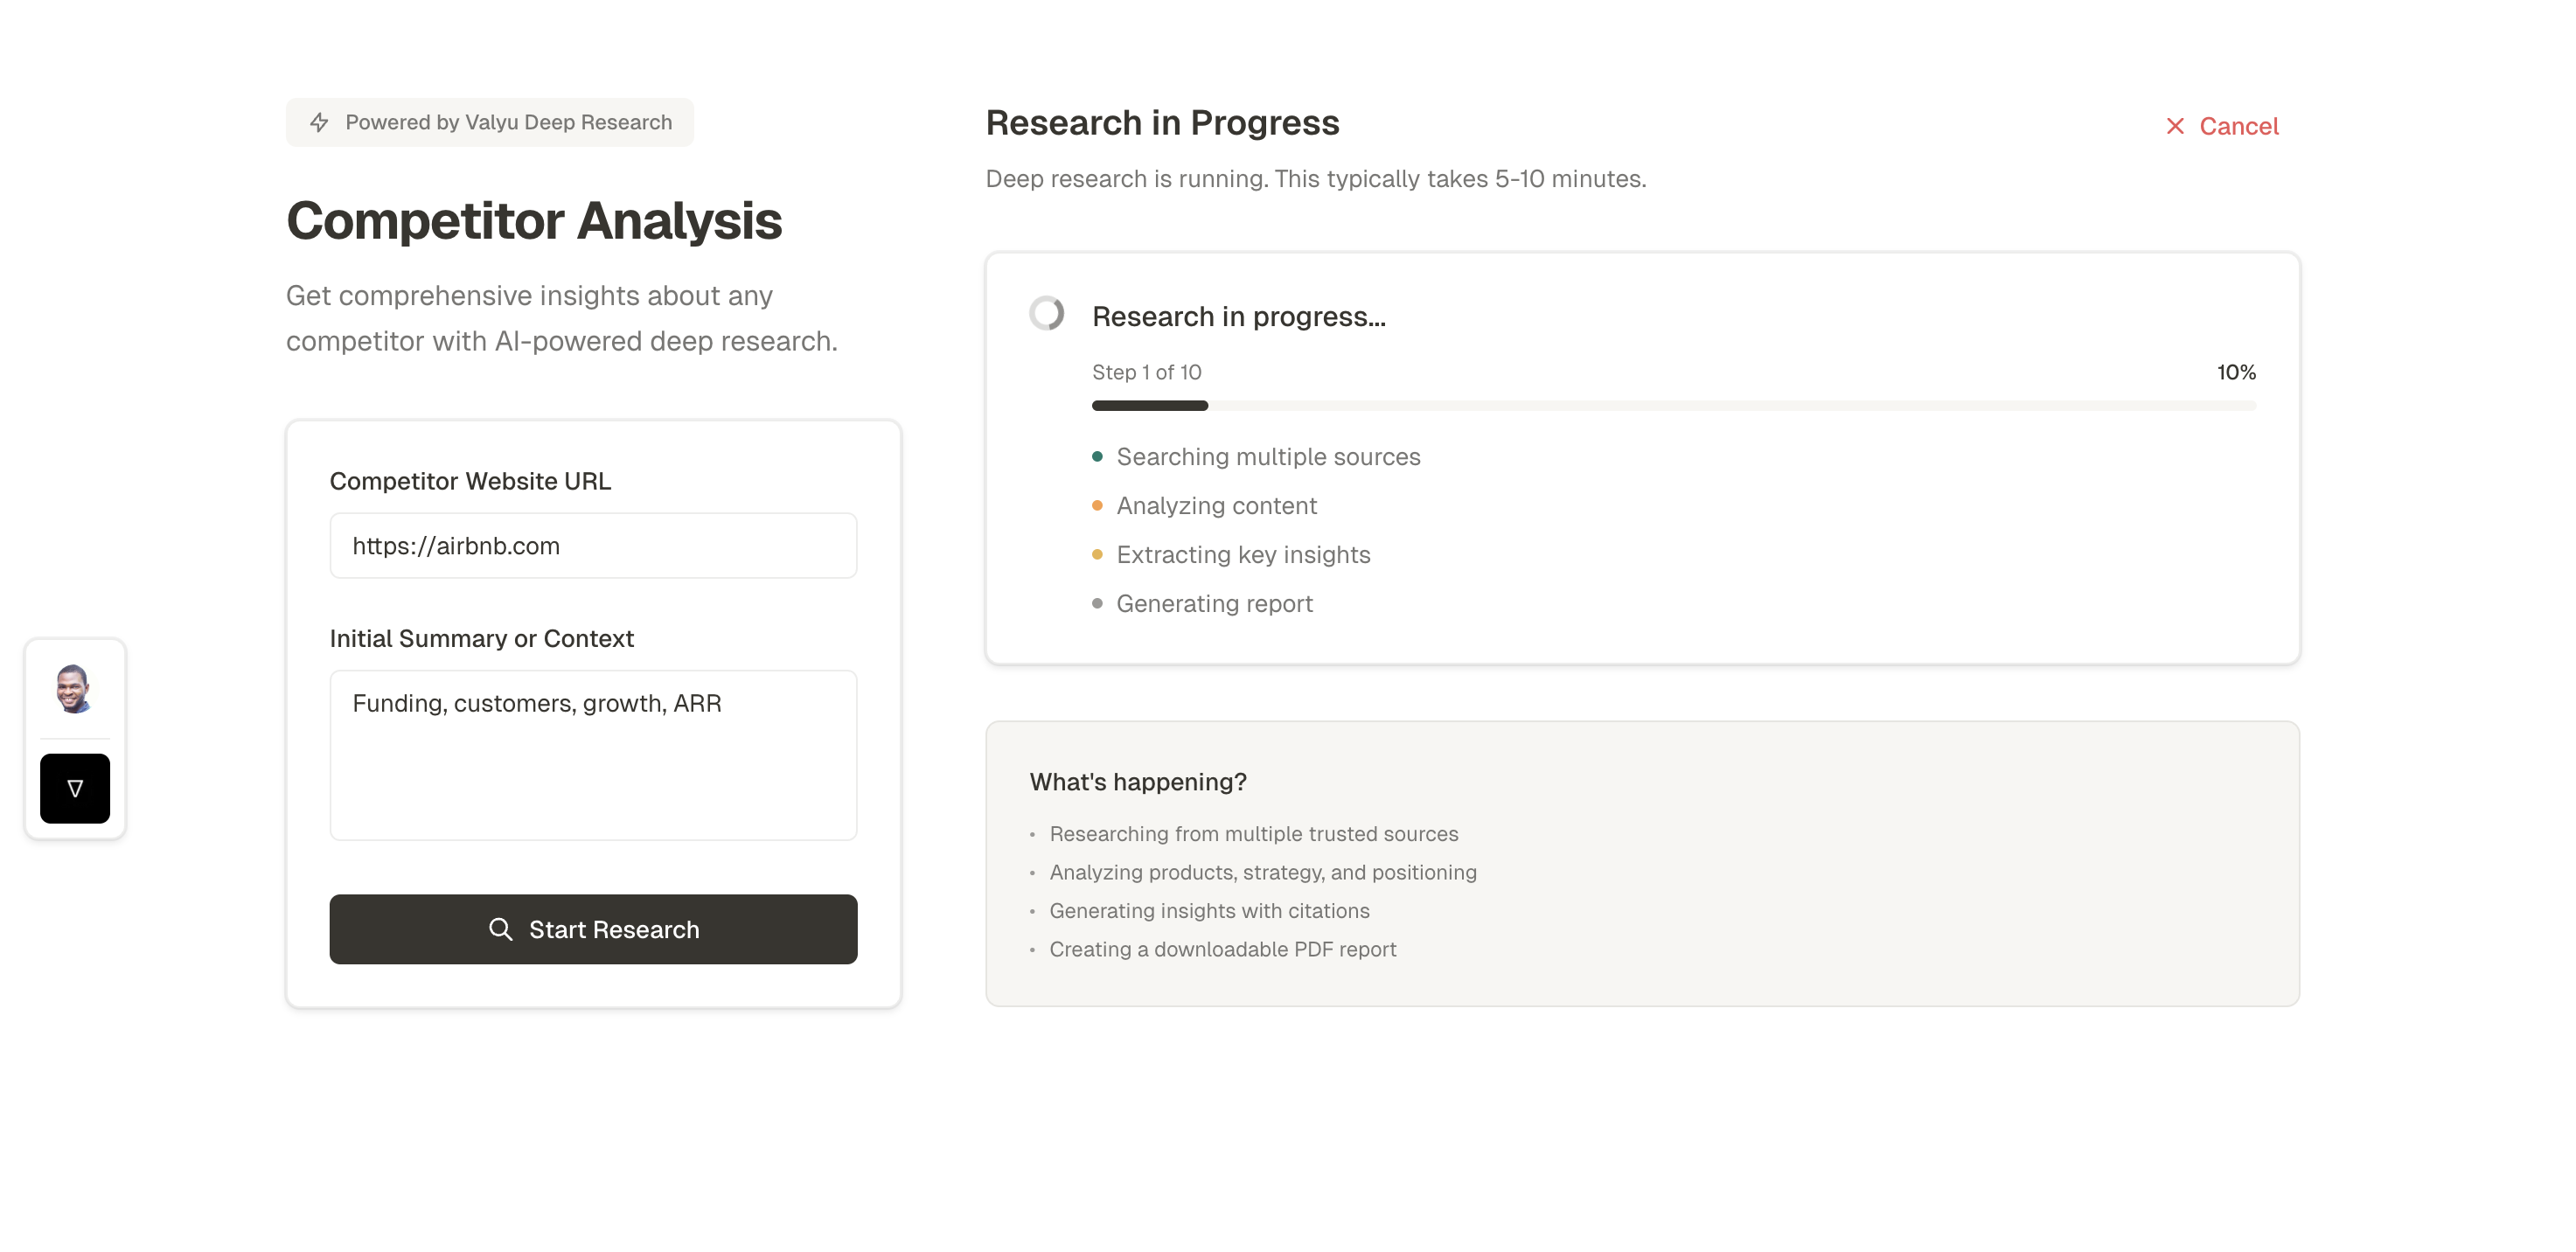
Task: Click the progress bar showing 10%
Action: click(x=1674, y=406)
